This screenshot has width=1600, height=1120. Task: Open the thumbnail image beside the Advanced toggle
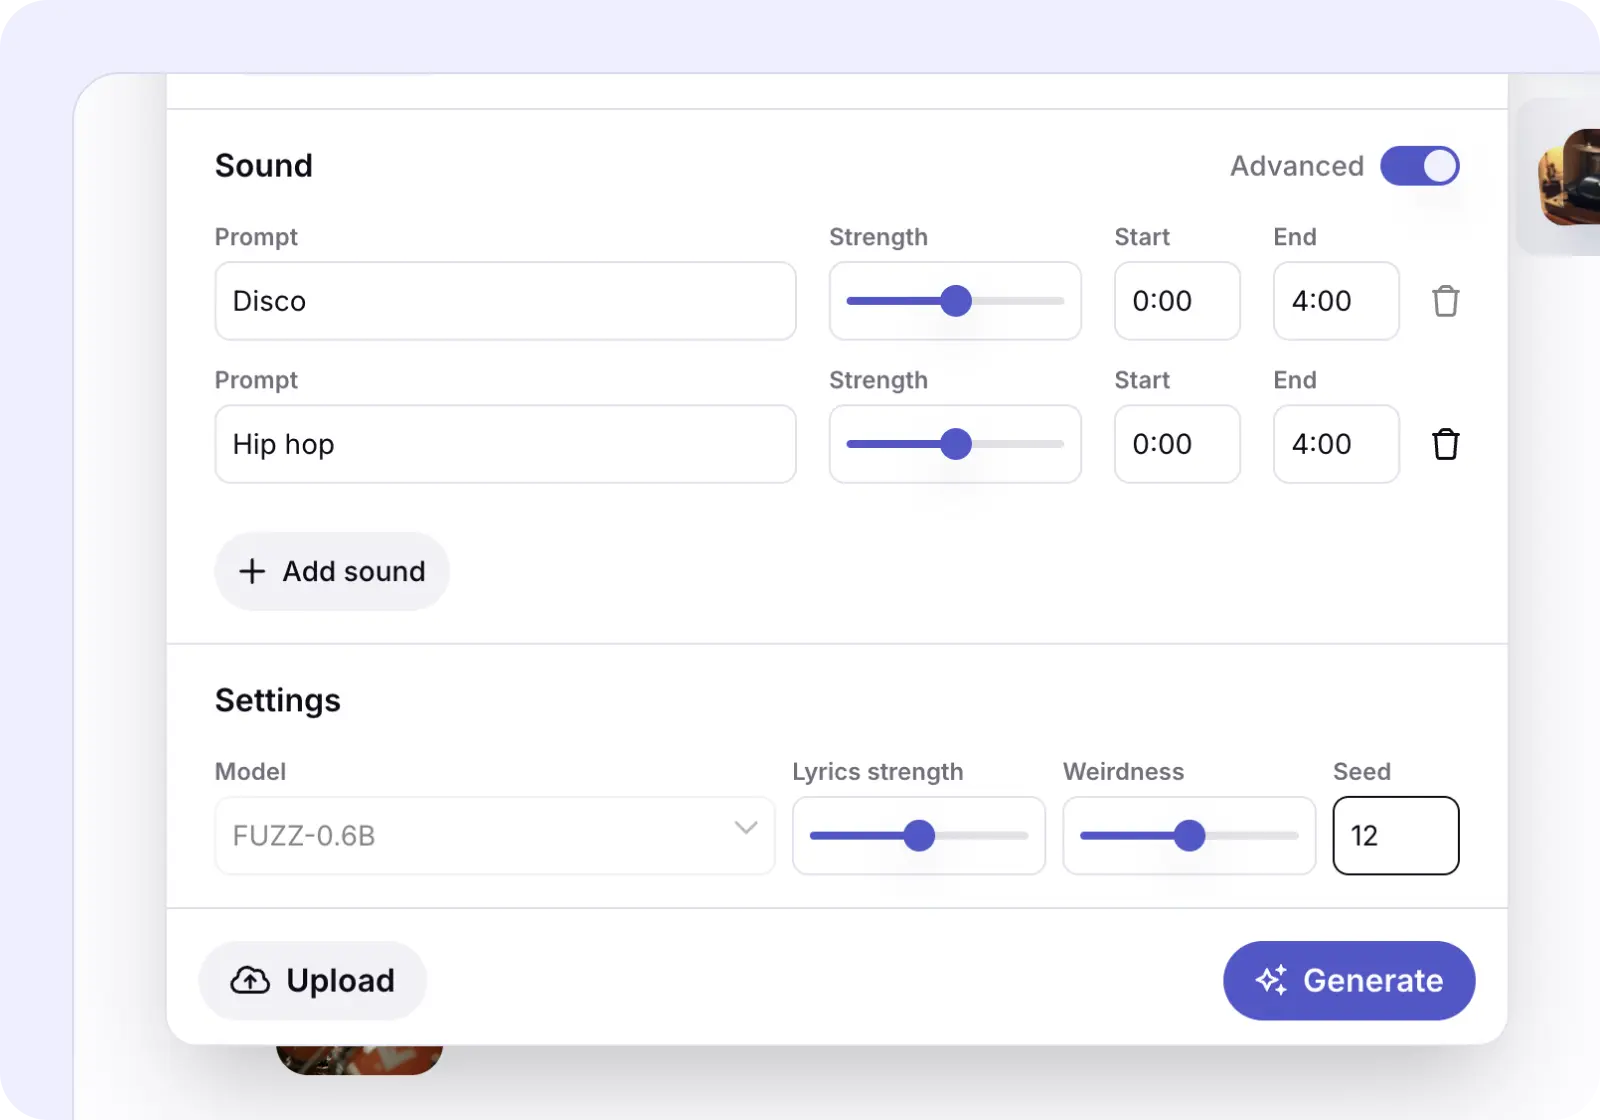pos(1569,177)
